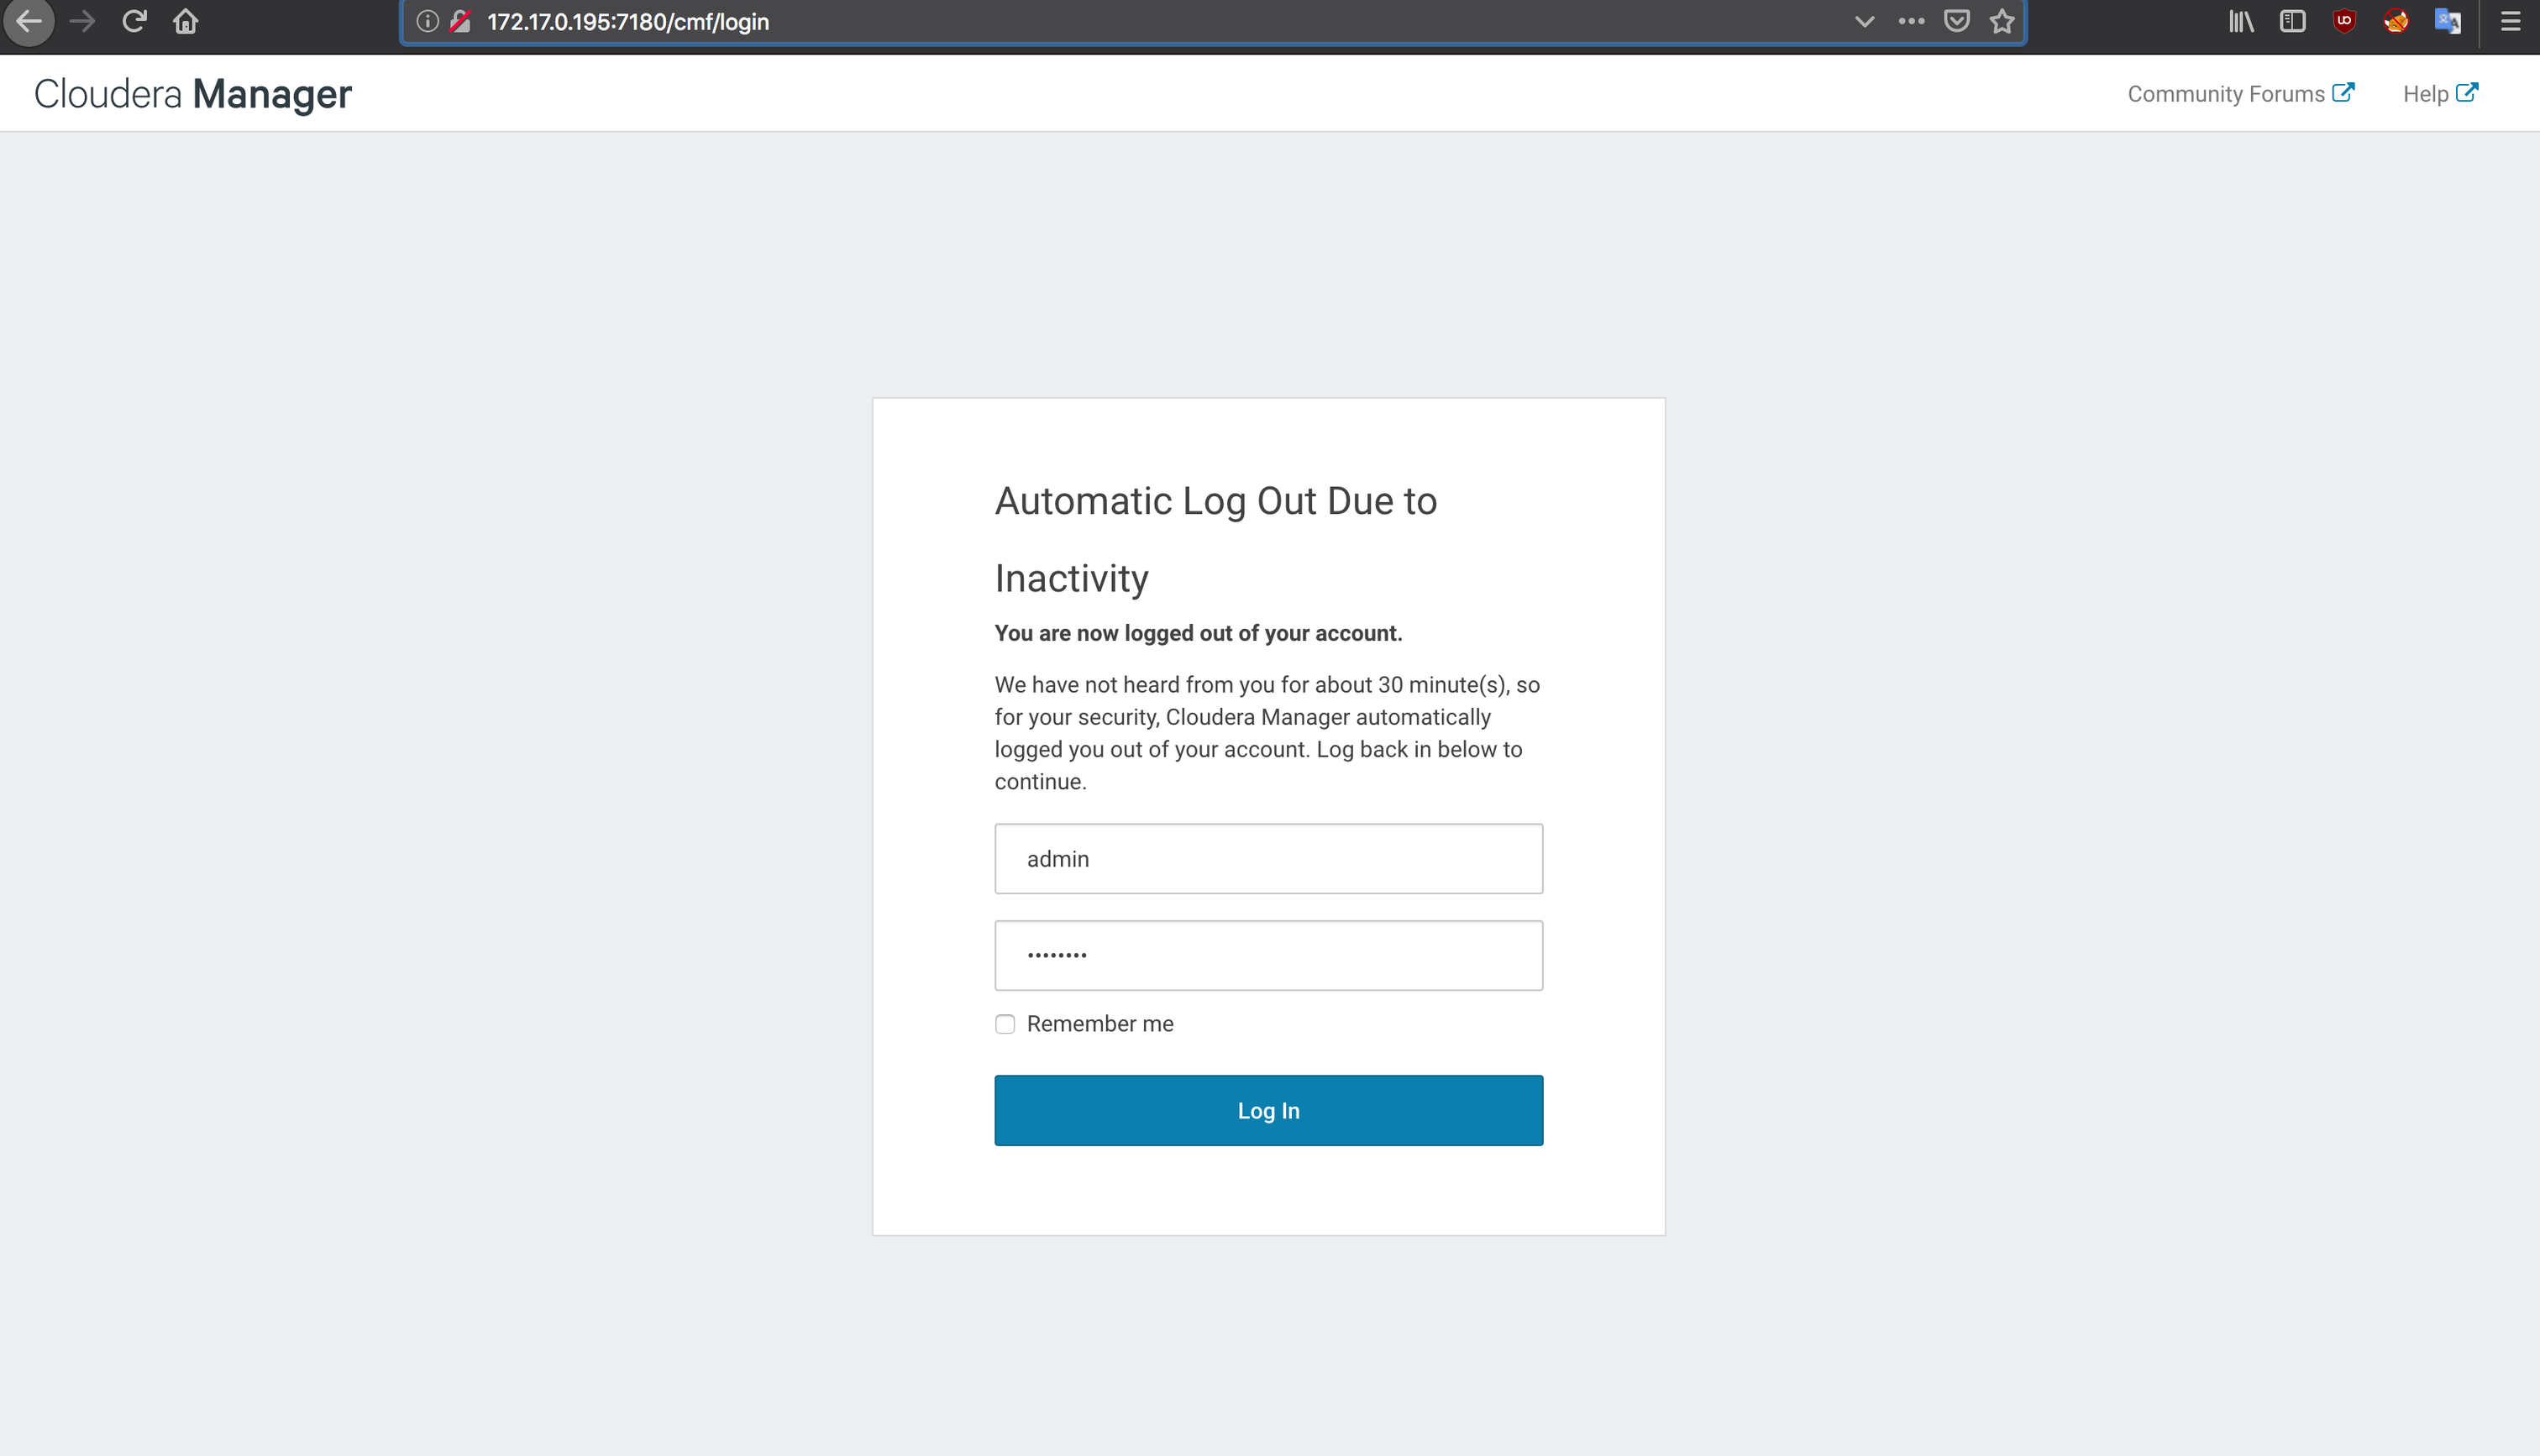The width and height of the screenshot is (2540, 1456).
Task: Open the Help link
Action: 2439,94
